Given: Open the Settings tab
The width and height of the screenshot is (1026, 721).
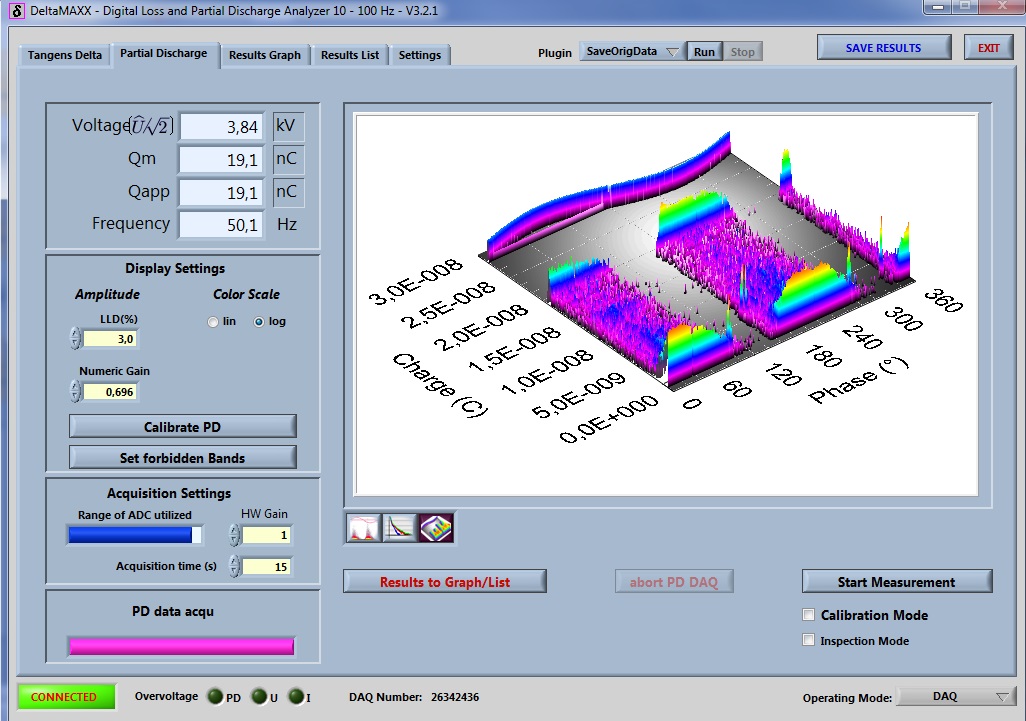Looking at the screenshot, I should tap(420, 55).
